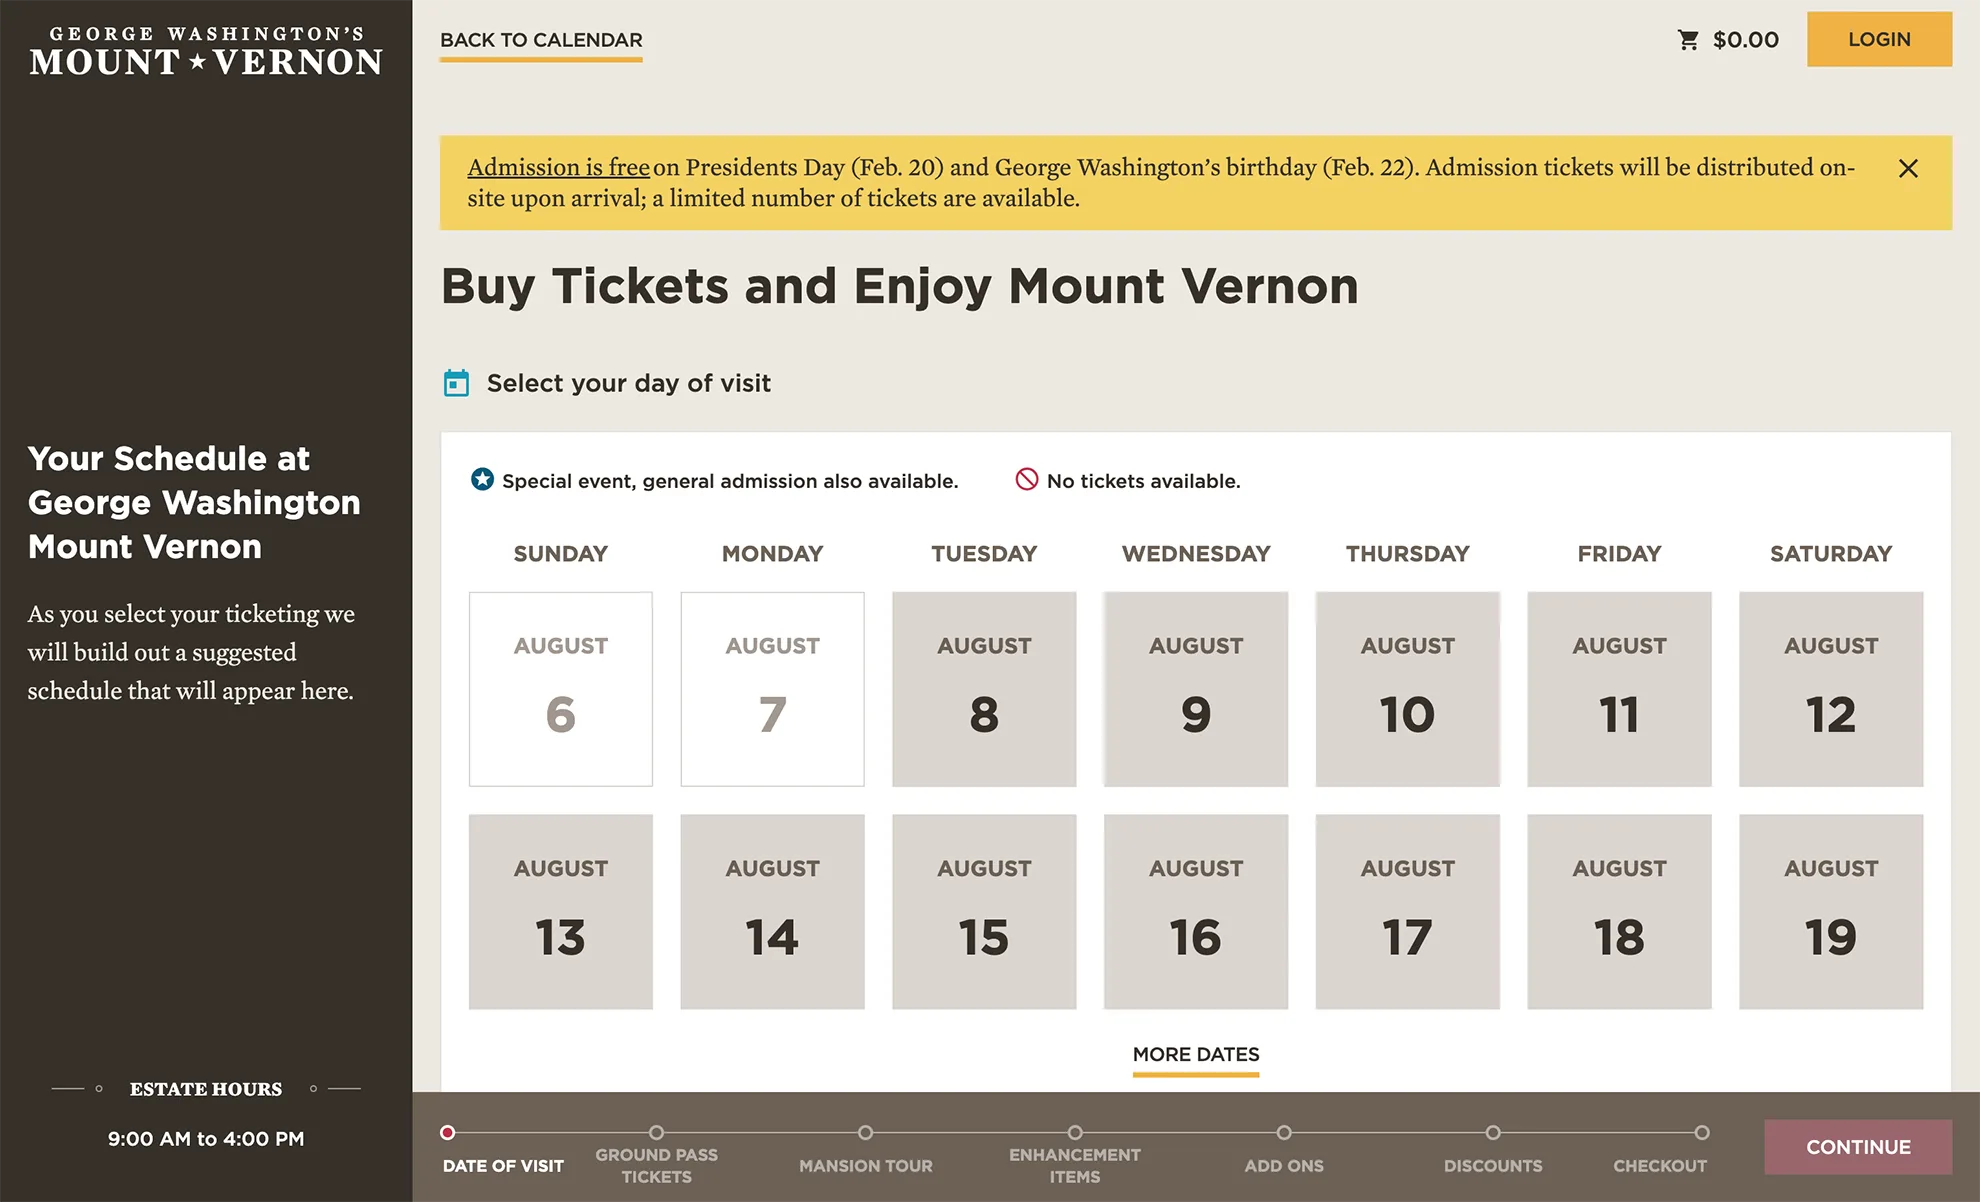Choose Wednesday August 9
Image resolution: width=1980 pixels, height=1202 pixels.
pyautogui.click(x=1196, y=689)
